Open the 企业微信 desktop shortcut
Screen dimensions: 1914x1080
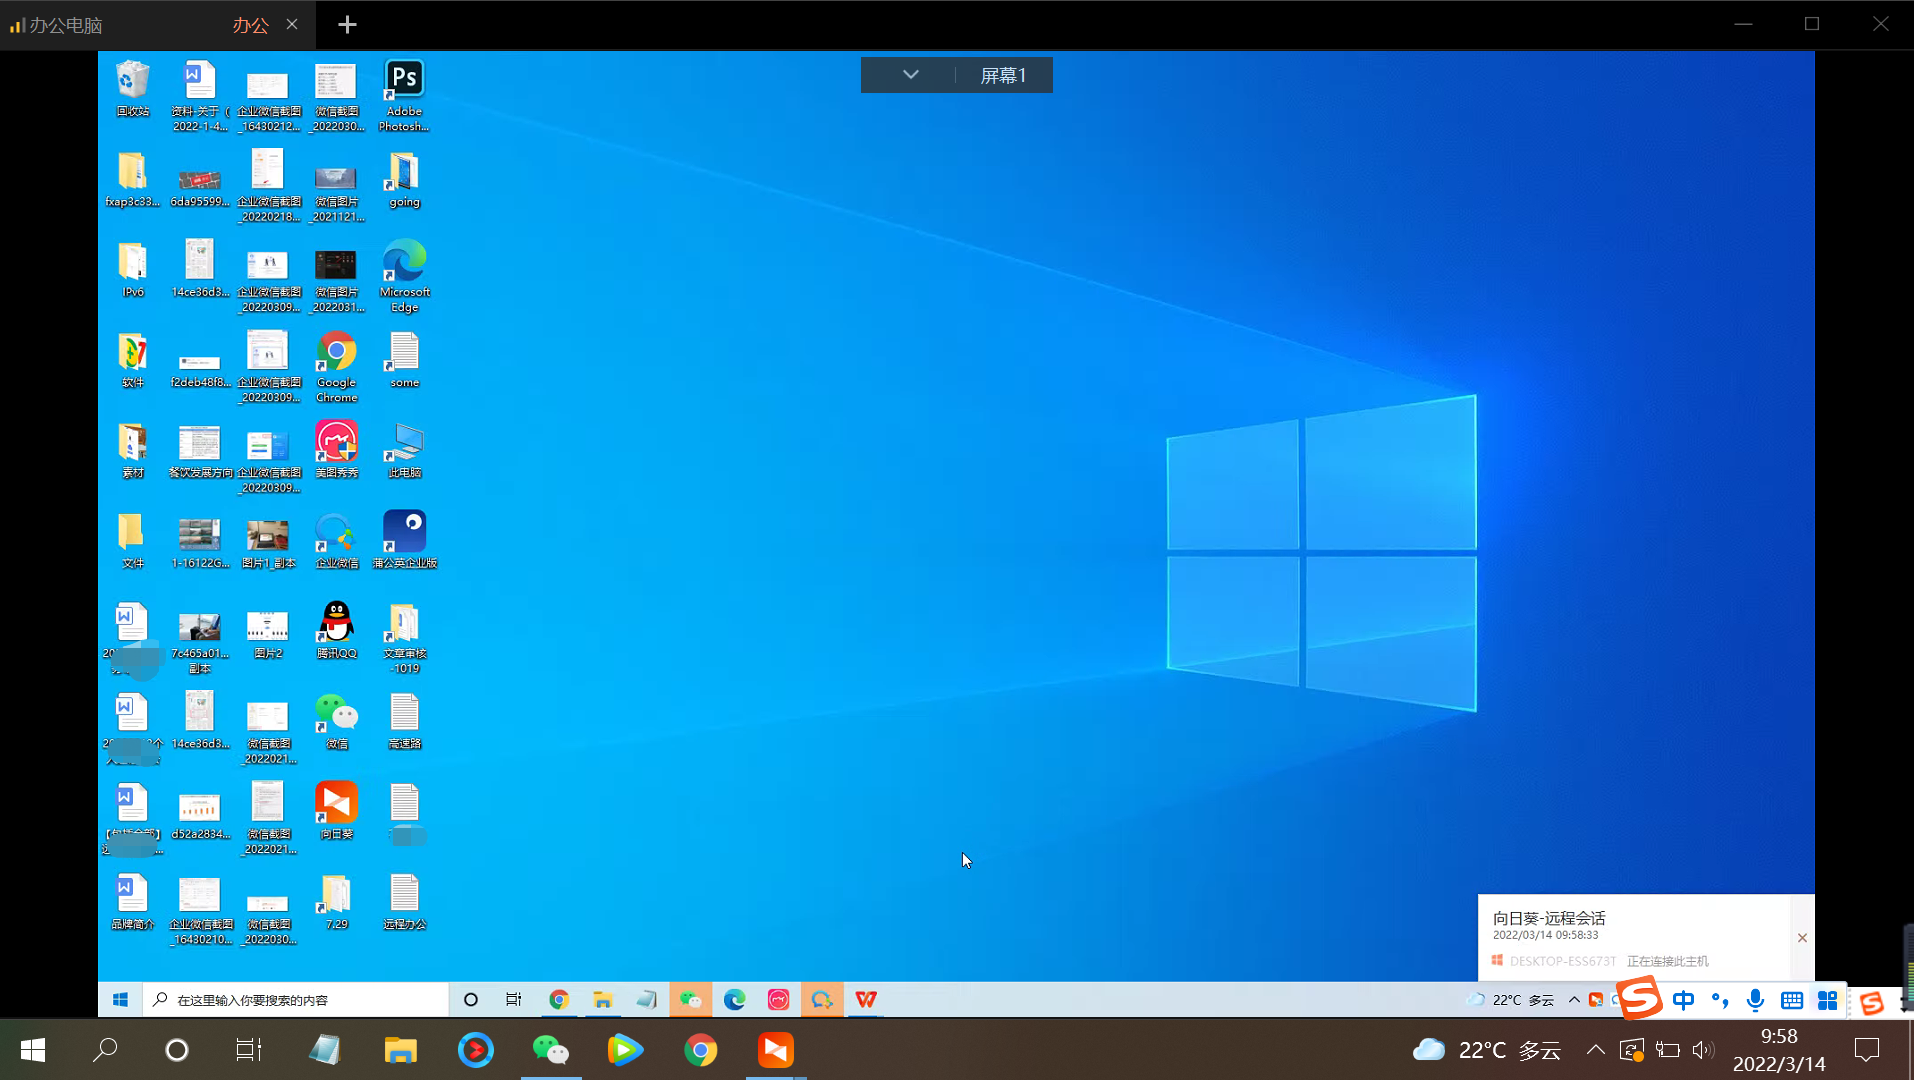pos(336,533)
